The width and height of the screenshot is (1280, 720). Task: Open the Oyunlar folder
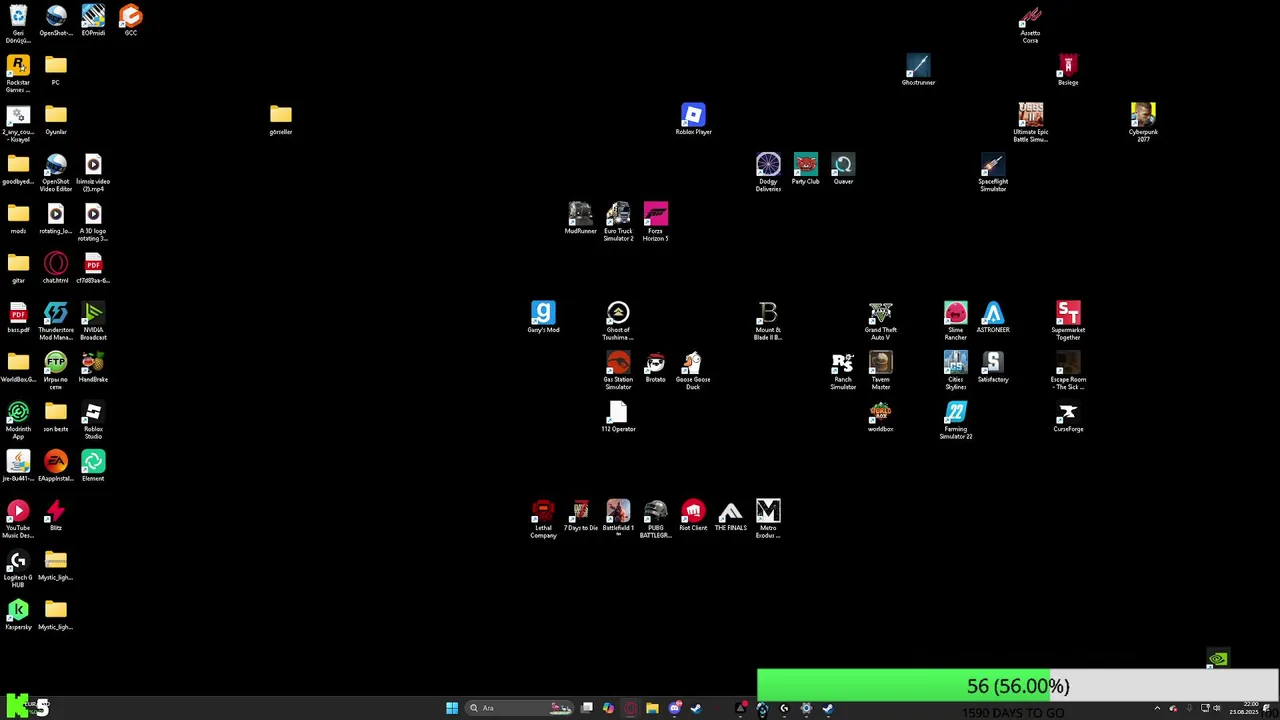point(56,119)
